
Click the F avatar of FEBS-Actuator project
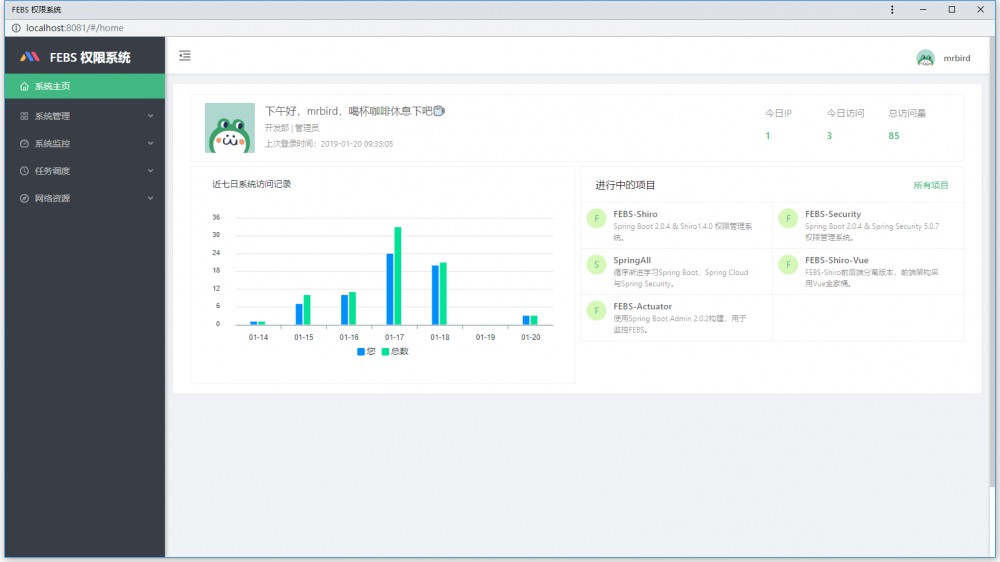pyautogui.click(x=596, y=311)
